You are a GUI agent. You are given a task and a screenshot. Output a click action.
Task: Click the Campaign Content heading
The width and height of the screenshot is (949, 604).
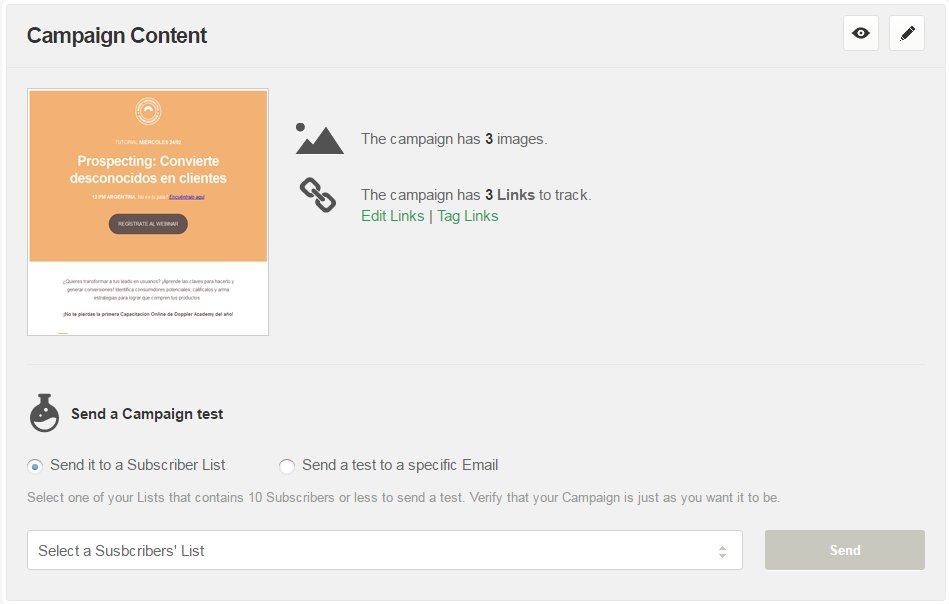click(117, 35)
